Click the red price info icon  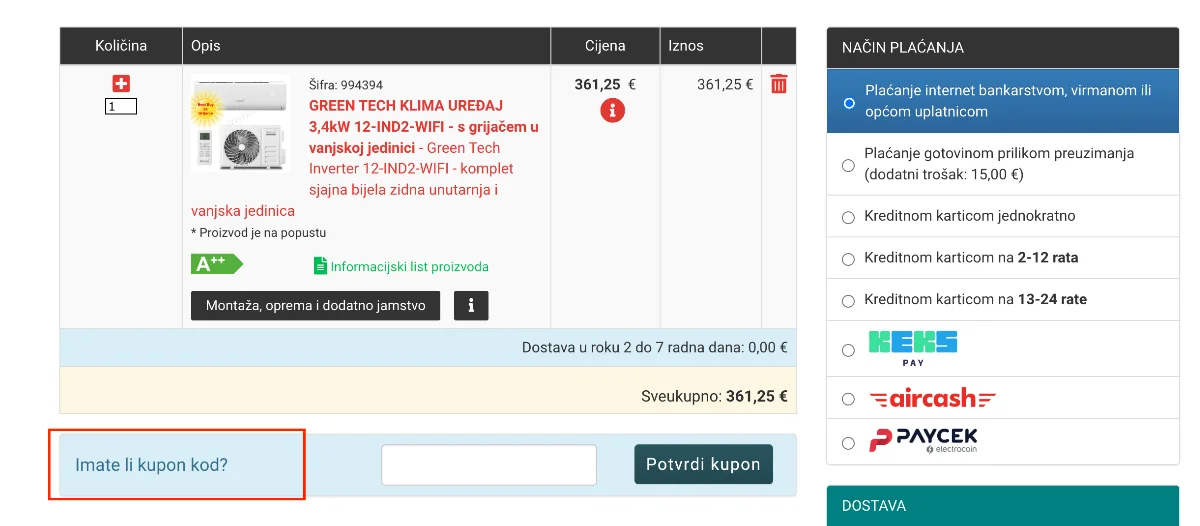point(613,111)
